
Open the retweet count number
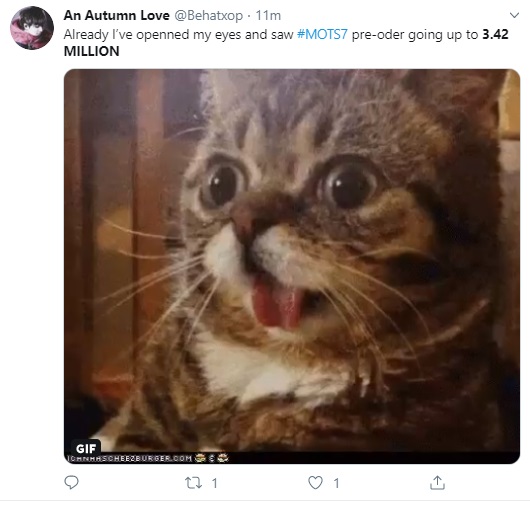click(x=215, y=483)
